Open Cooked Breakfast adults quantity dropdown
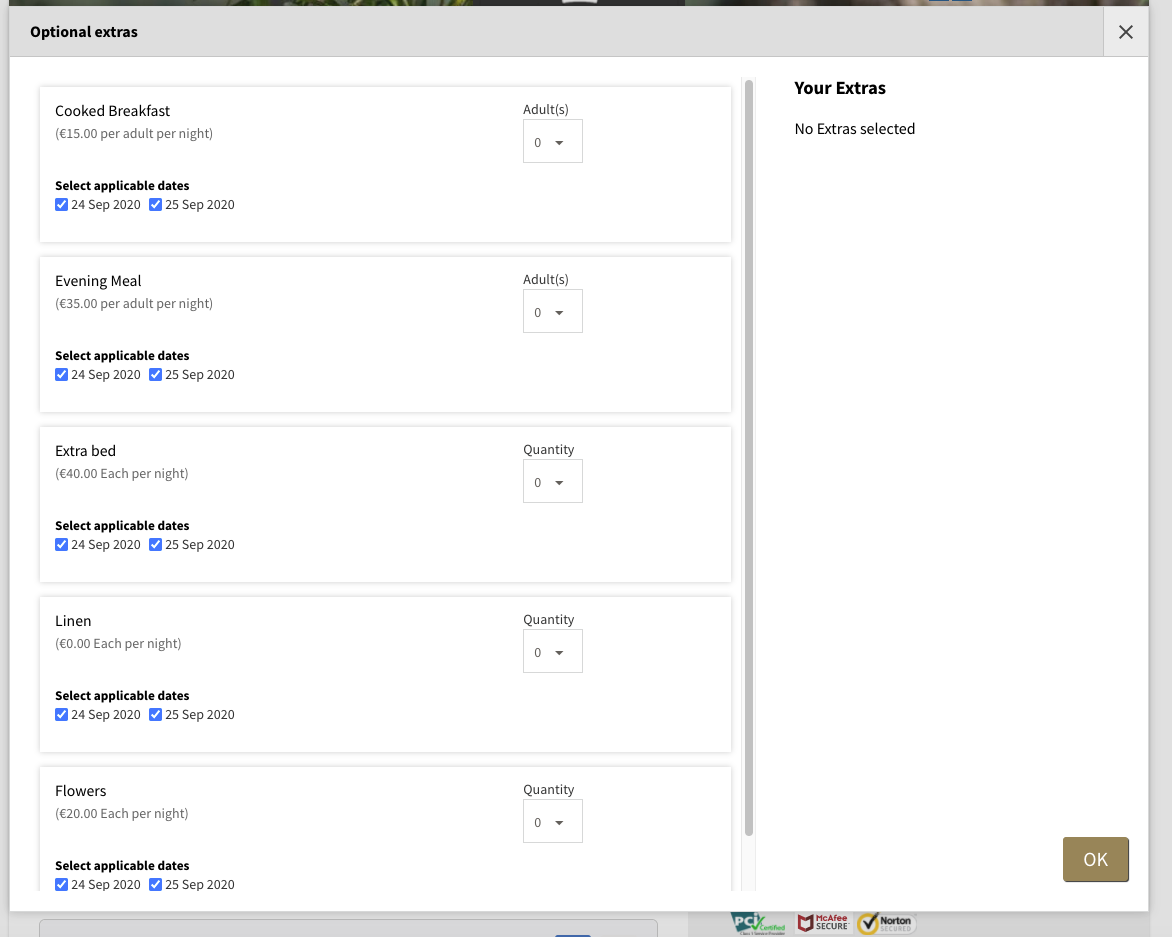 [552, 141]
